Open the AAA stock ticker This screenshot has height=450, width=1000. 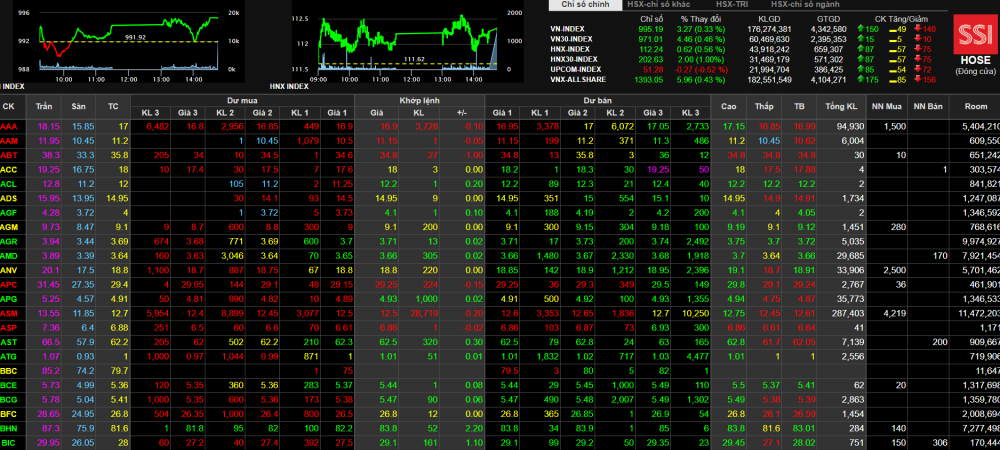[x=9, y=126]
